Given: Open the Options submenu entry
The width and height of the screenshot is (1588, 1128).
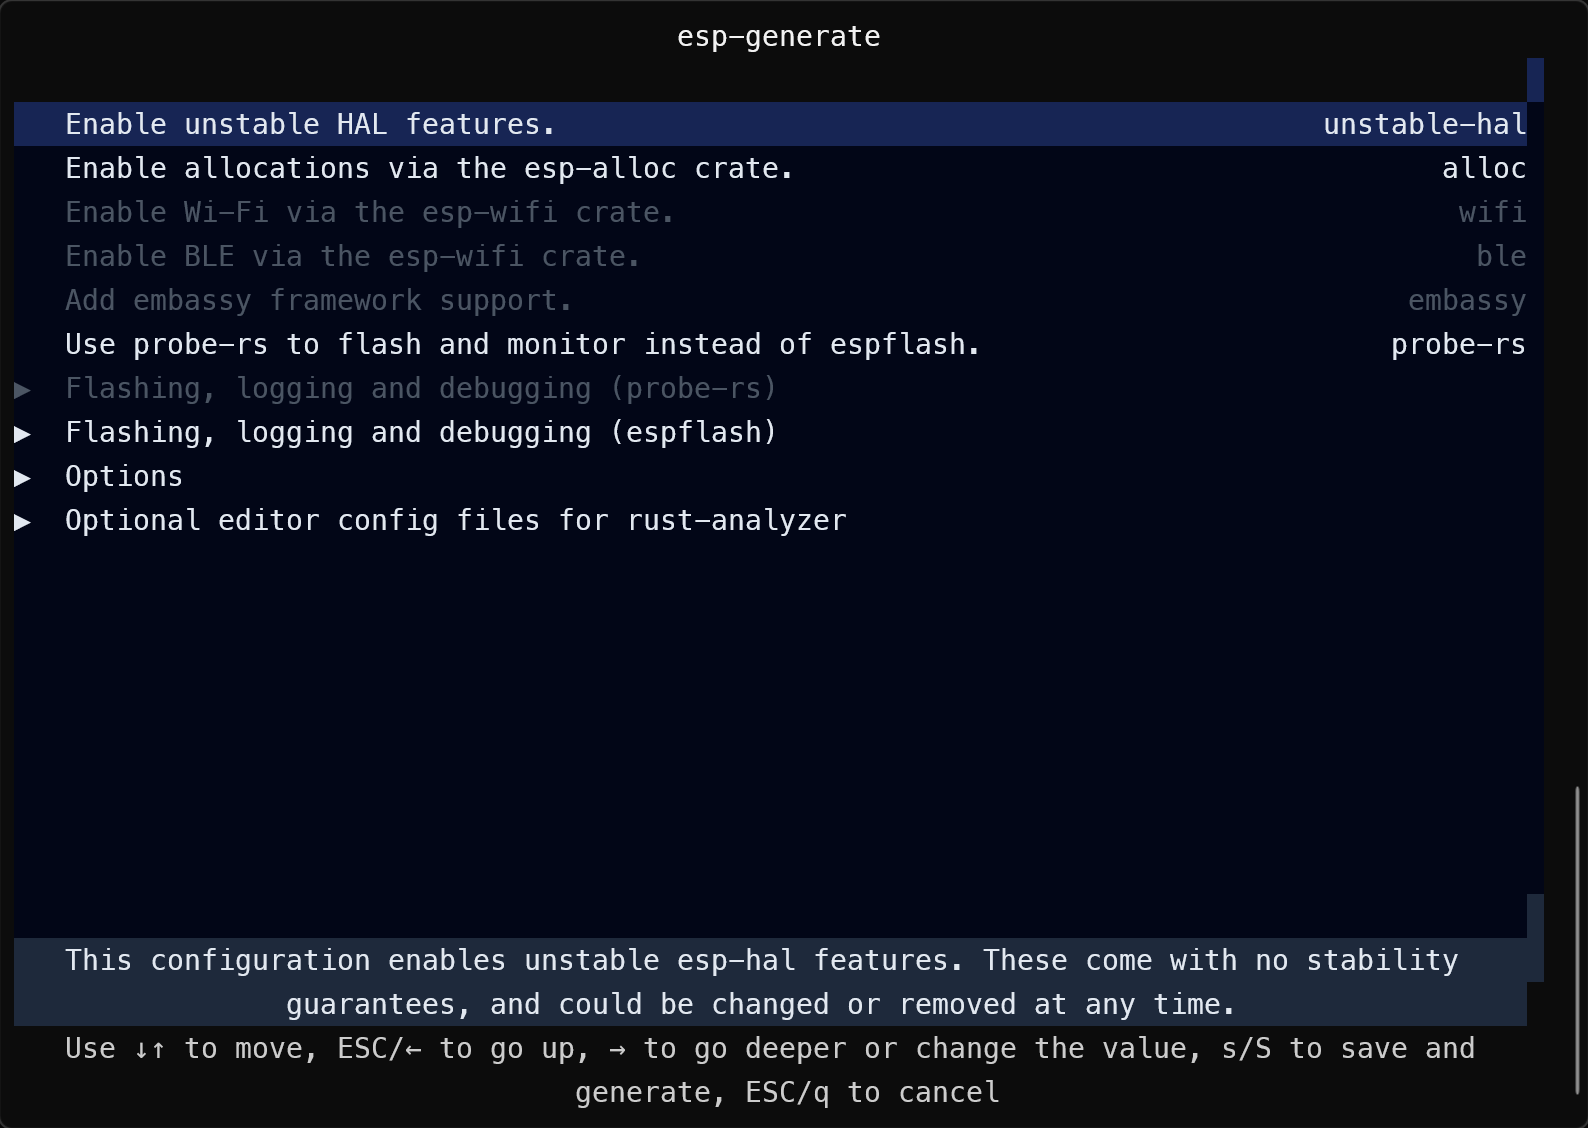Looking at the screenshot, I should pyautogui.click(x=124, y=476).
